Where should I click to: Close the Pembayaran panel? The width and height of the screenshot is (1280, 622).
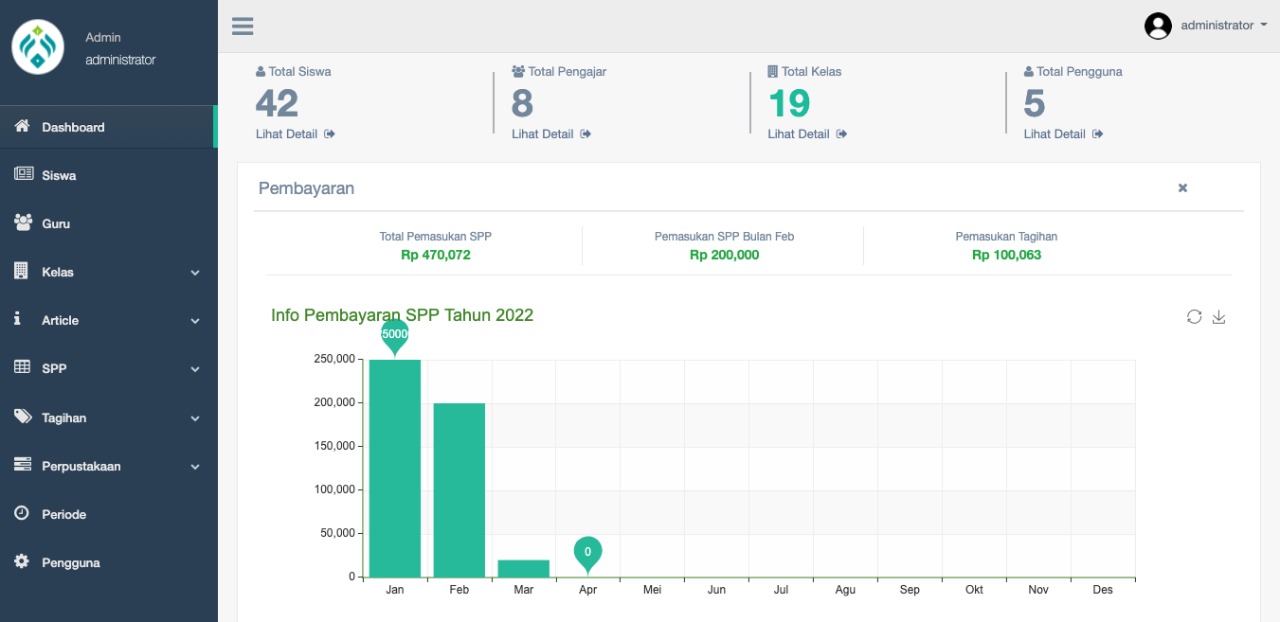click(x=1182, y=188)
